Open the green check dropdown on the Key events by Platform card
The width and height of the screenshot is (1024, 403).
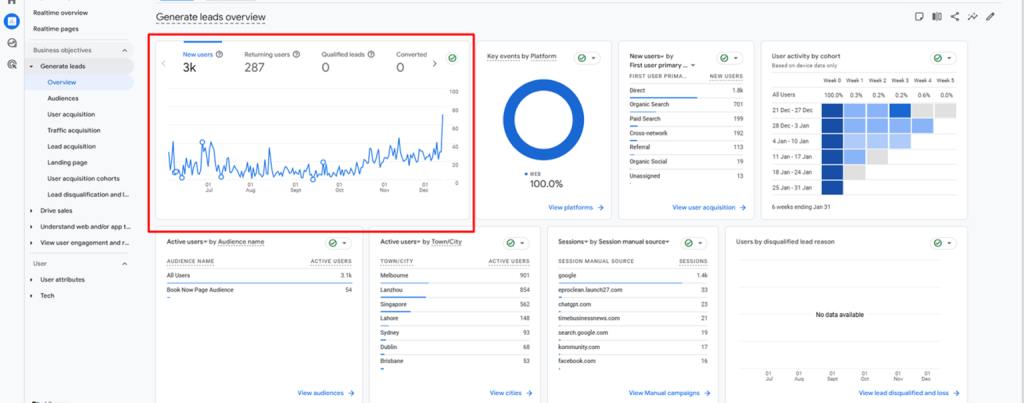pyautogui.click(x=587, y=58)
